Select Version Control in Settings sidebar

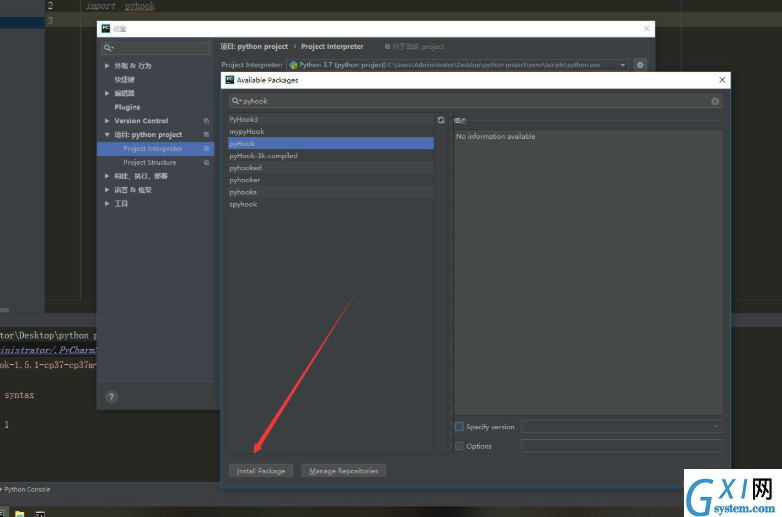141,121
